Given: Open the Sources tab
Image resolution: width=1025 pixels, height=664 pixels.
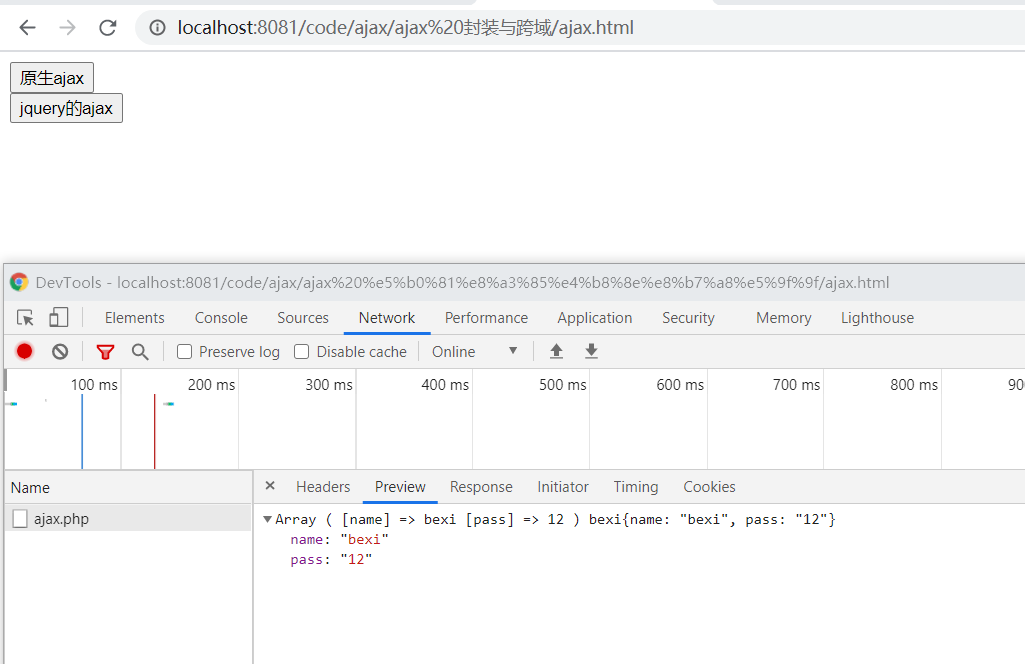Looking at the screenshot, I should pyautogui.click(x=303, y=318).
